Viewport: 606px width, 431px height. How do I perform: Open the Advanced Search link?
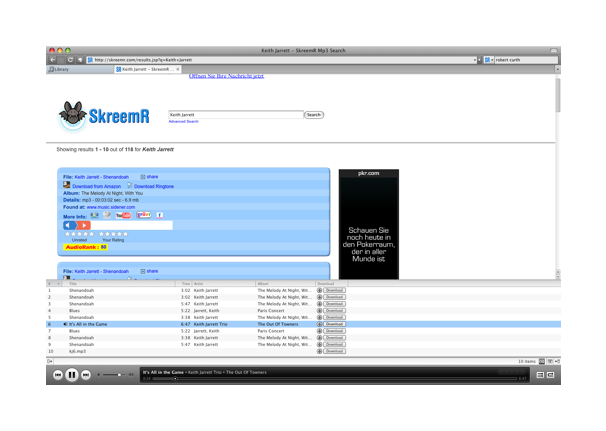point(184,121)
